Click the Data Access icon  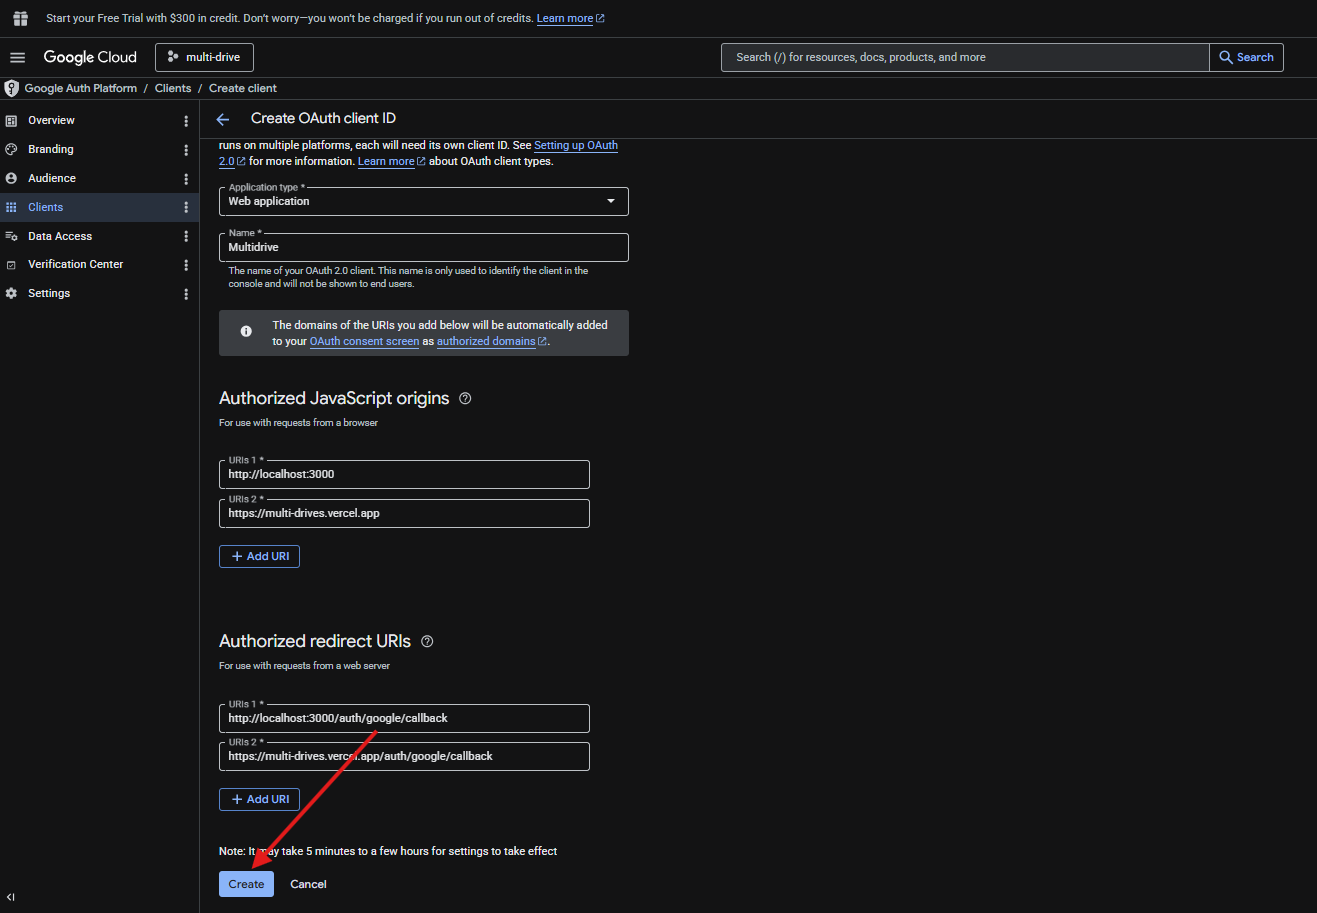[11, 236]
